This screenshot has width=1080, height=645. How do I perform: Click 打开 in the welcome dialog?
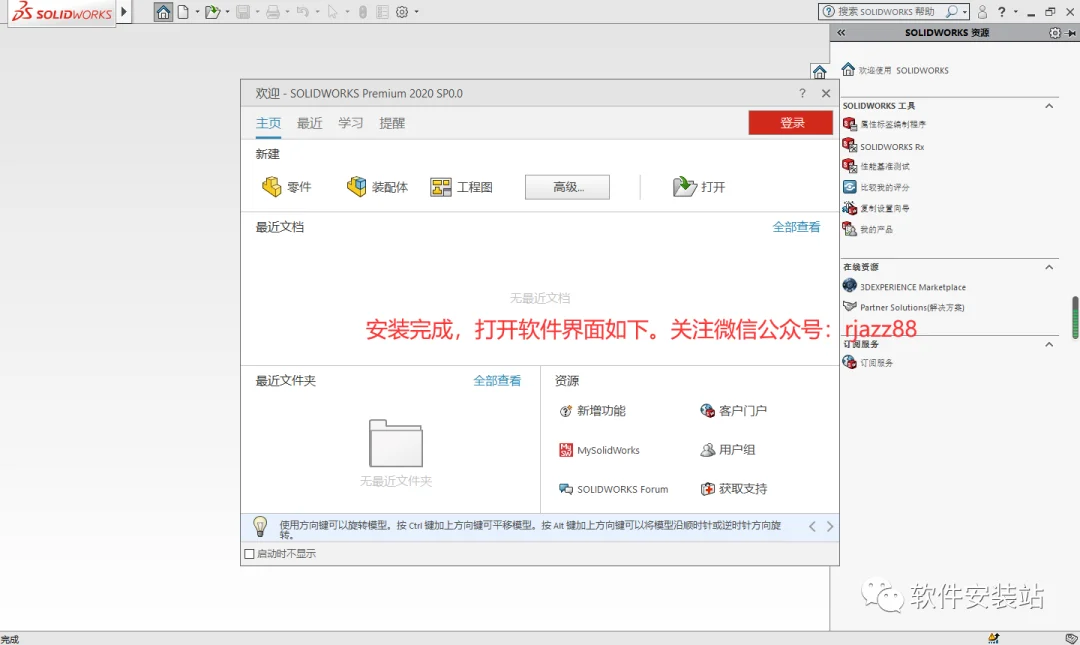tap(699, 187)
